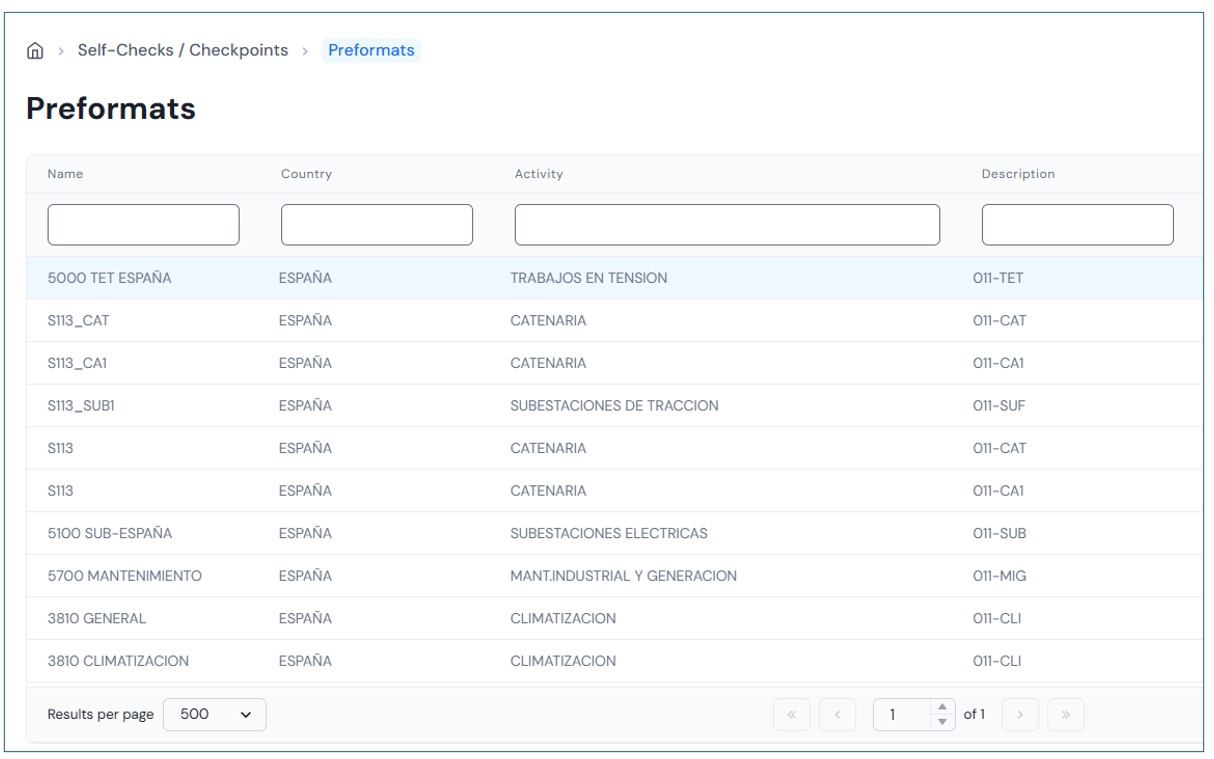The width and height of the screenshot is (1214, 759).
Task: Open Self-Checks / Checkpoints breadcrumb link
Action: (182, 51)
